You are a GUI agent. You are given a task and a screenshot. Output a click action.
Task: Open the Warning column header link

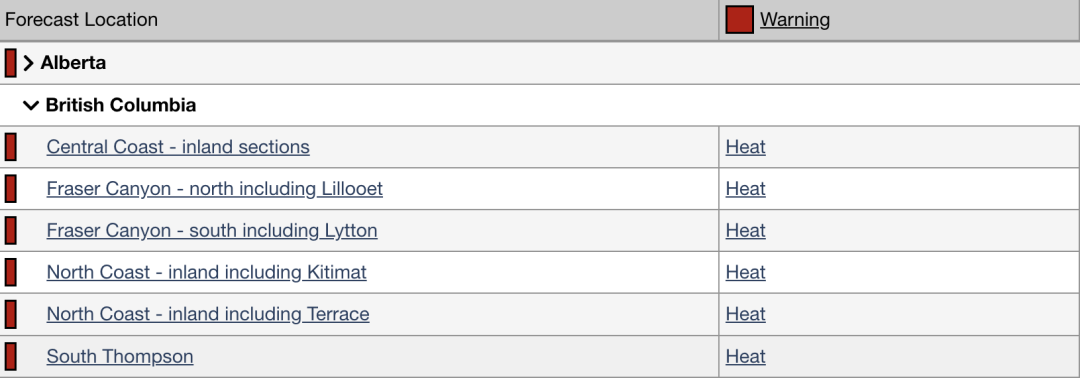click(x=795, y=20)
